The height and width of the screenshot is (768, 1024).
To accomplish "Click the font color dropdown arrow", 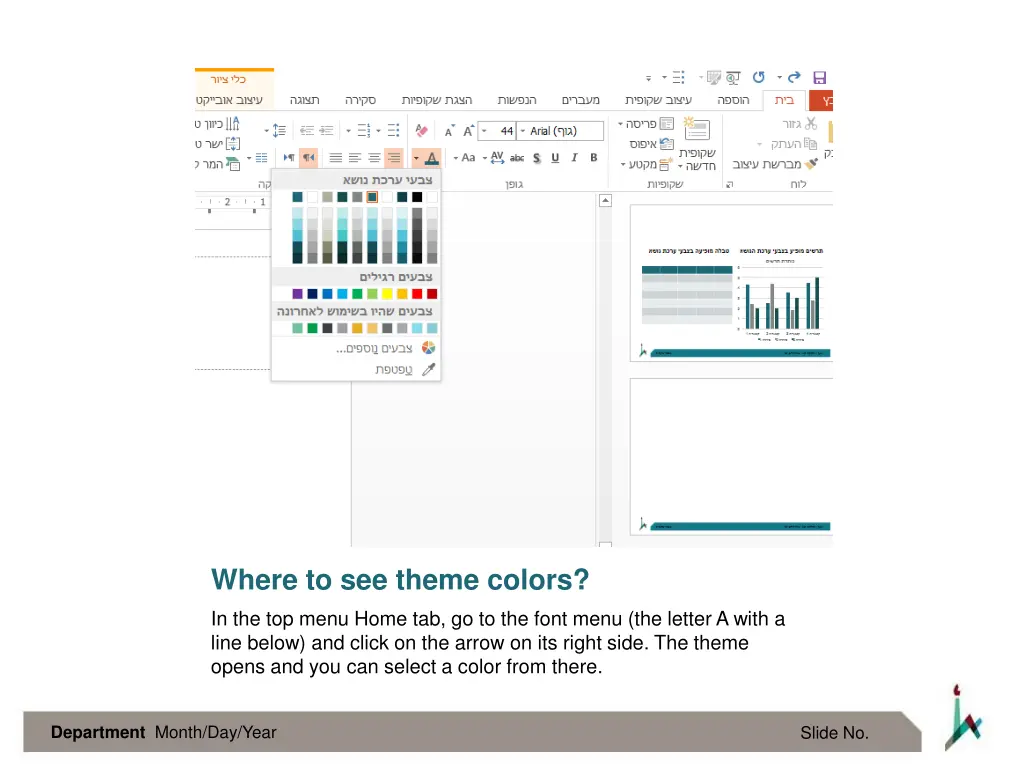I will click(x=415, y=158).
